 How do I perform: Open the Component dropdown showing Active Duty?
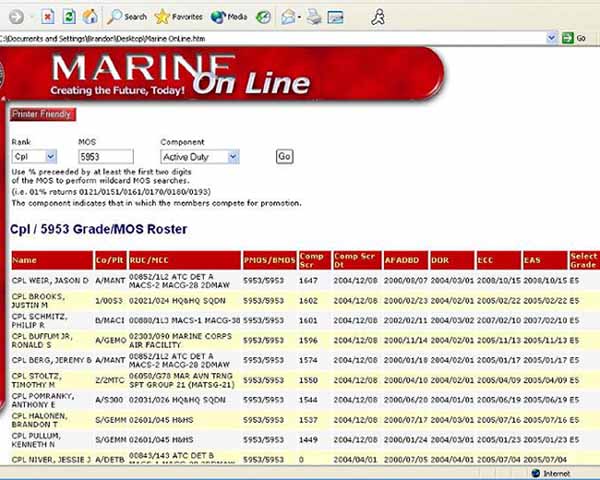[200, 157]
